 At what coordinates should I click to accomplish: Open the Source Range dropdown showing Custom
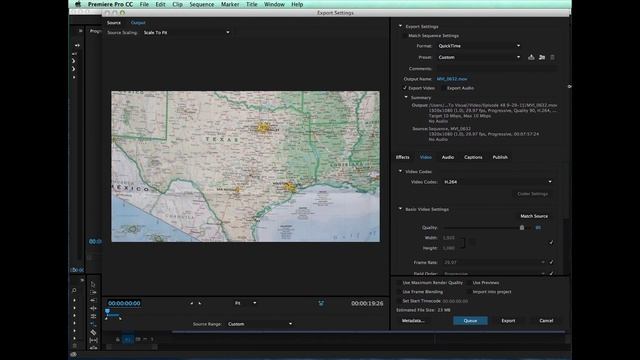click(x=260, y=324)
